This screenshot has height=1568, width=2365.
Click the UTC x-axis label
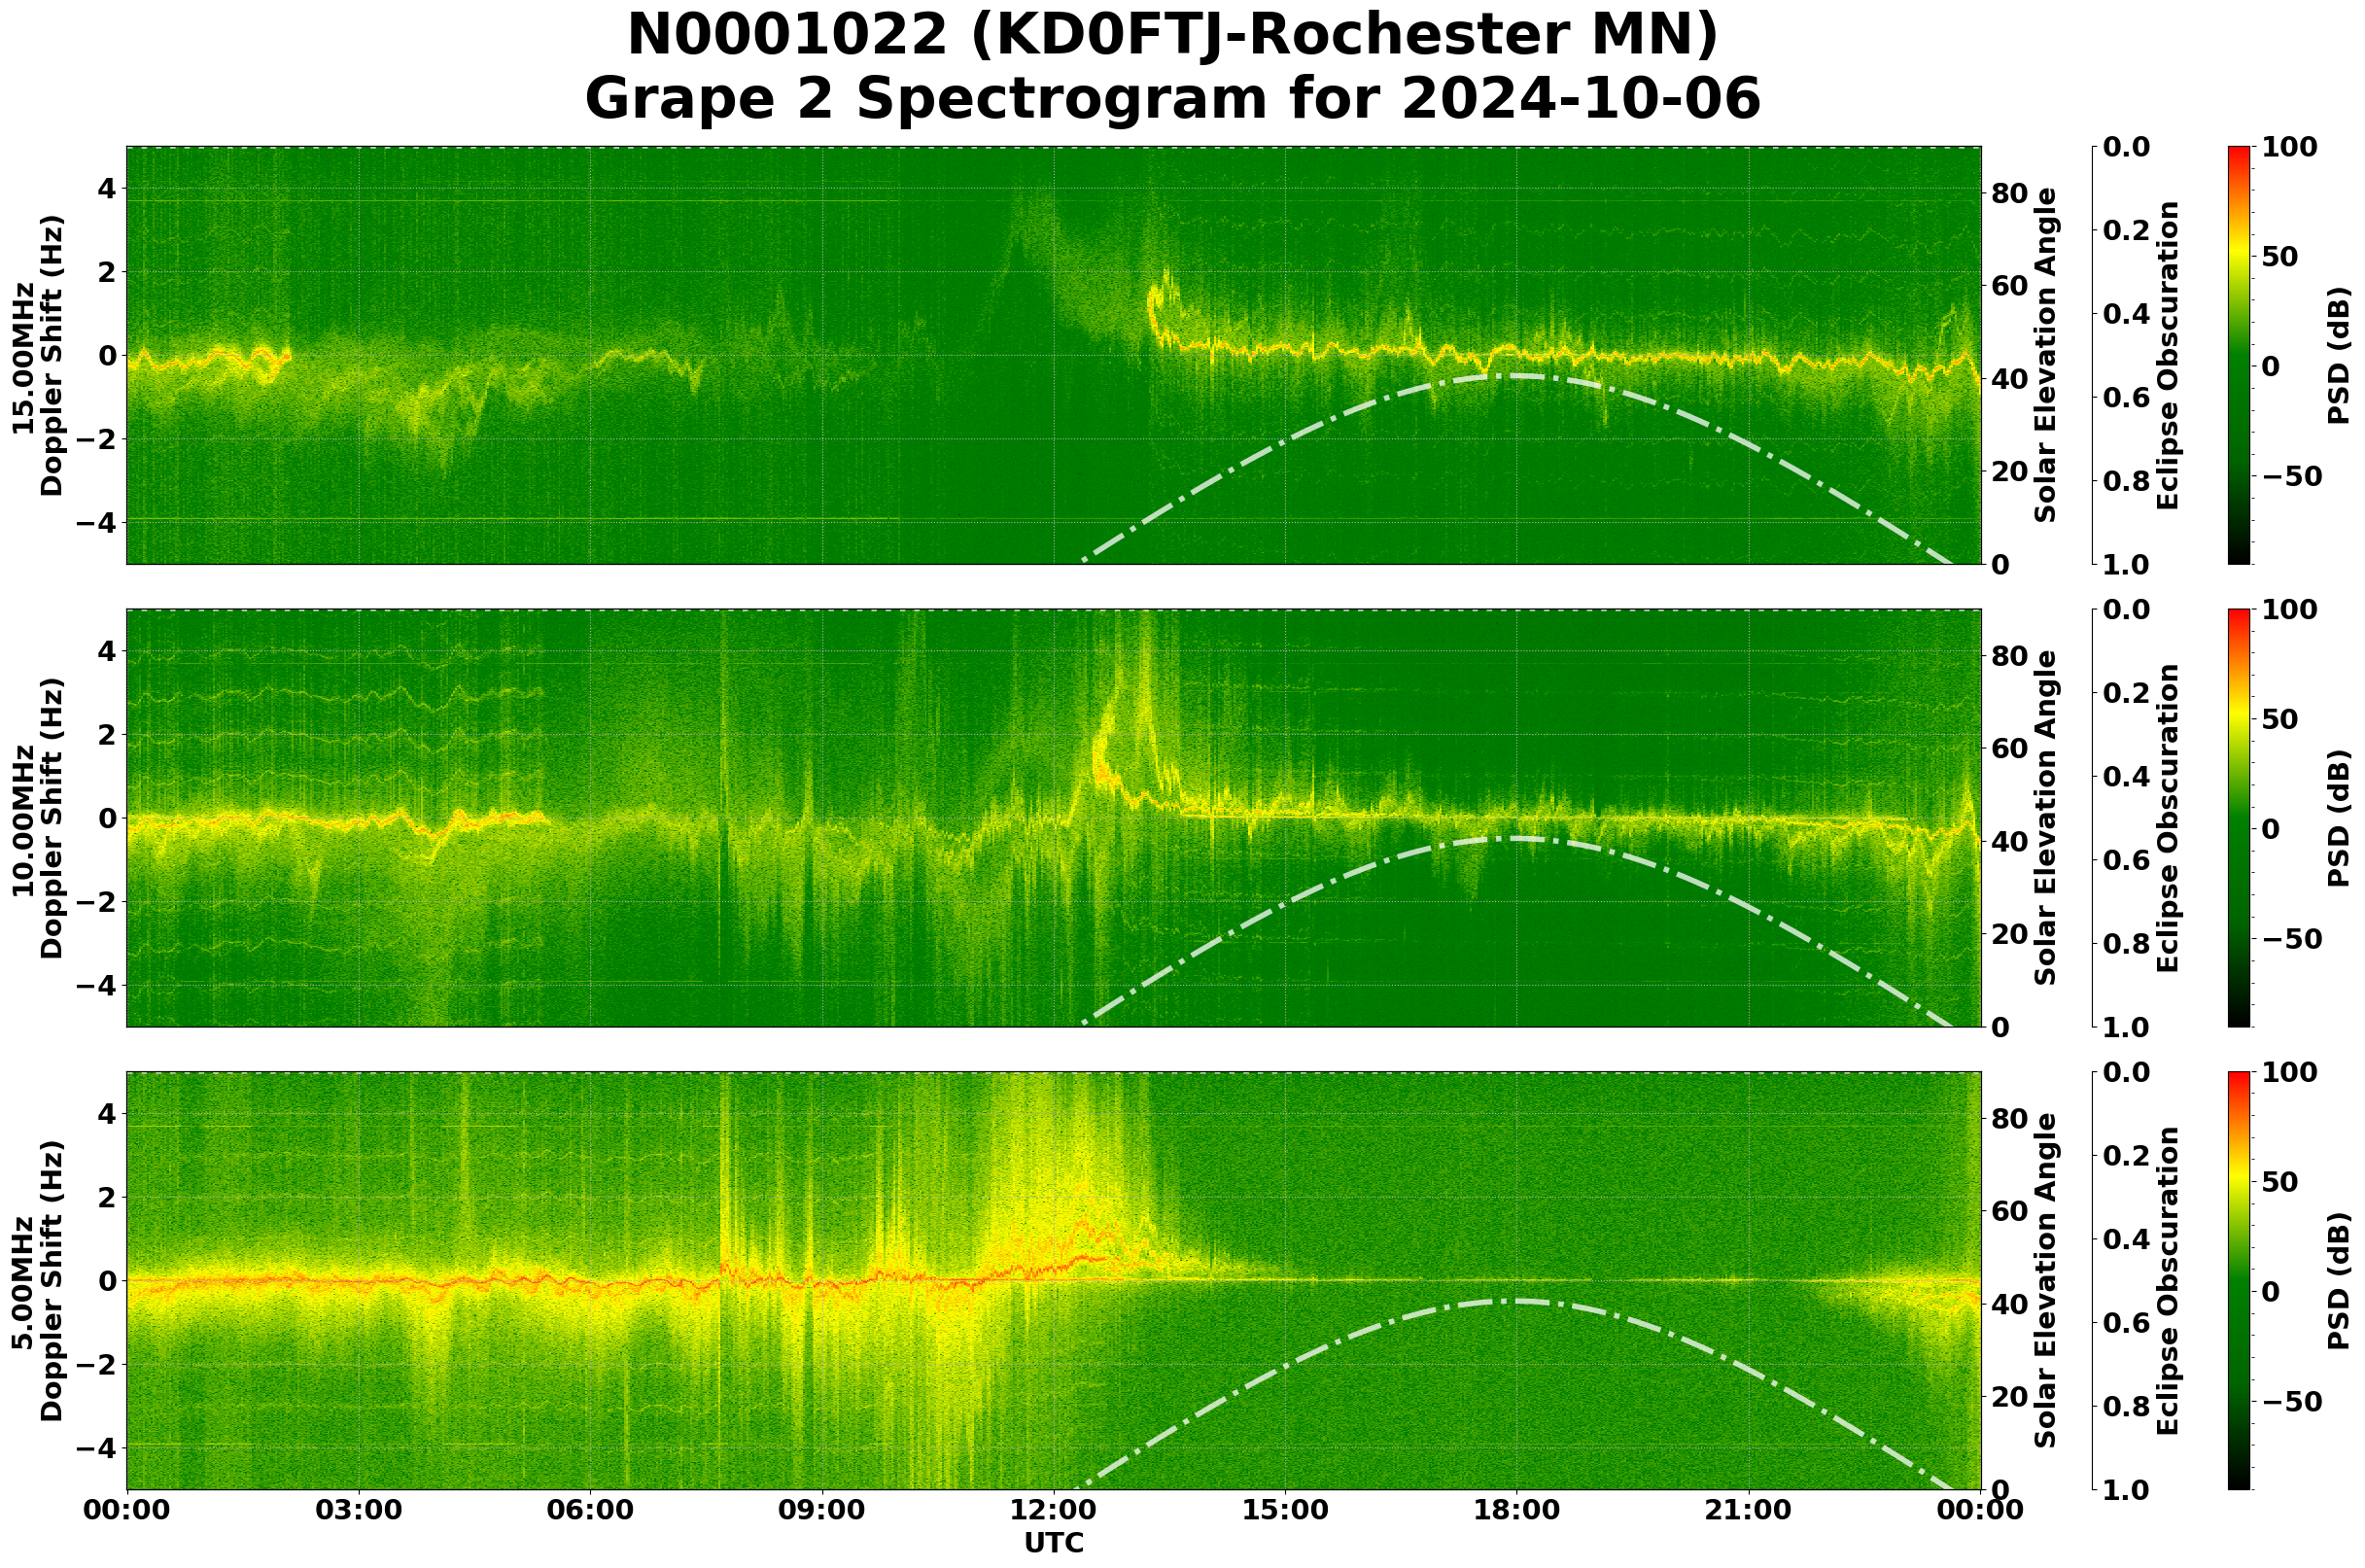[1054, 1543]
